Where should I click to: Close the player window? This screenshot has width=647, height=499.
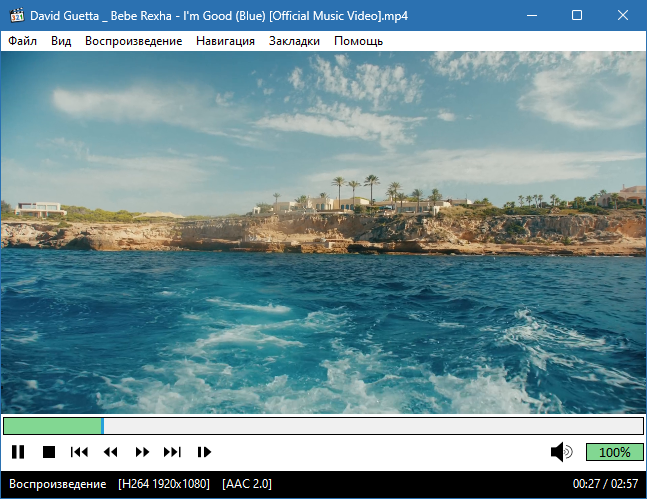point(623,16)
